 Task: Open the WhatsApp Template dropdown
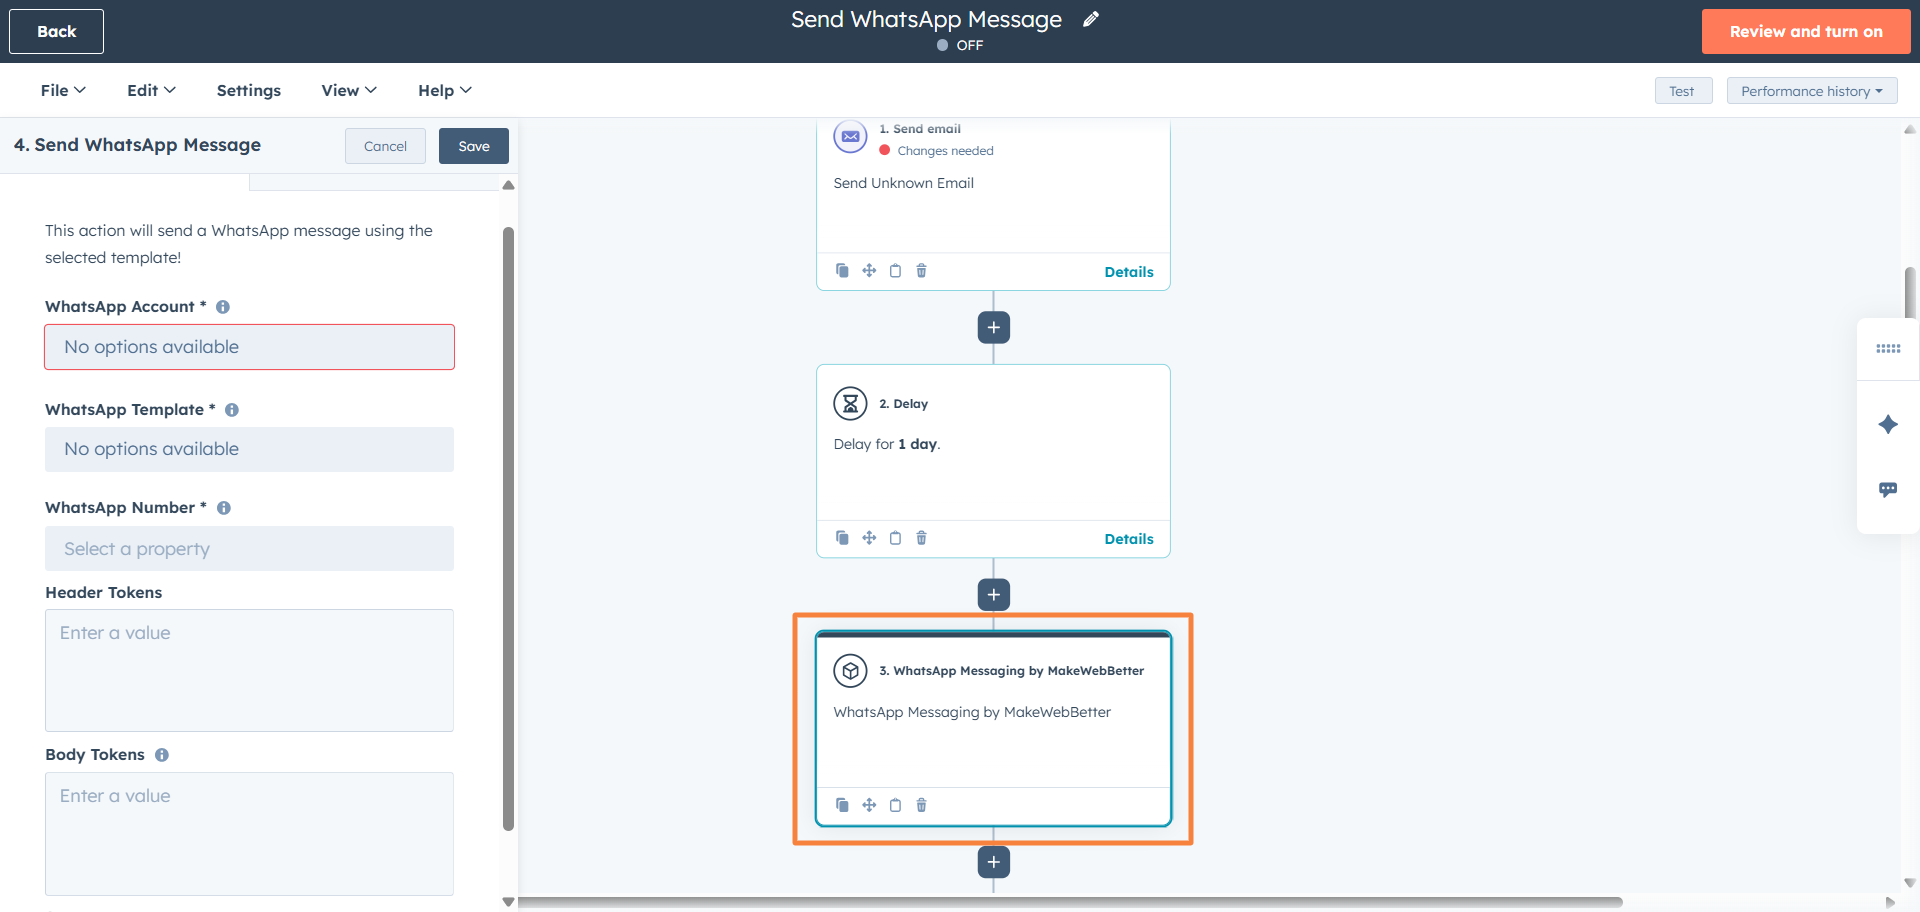tap(249, 450)
